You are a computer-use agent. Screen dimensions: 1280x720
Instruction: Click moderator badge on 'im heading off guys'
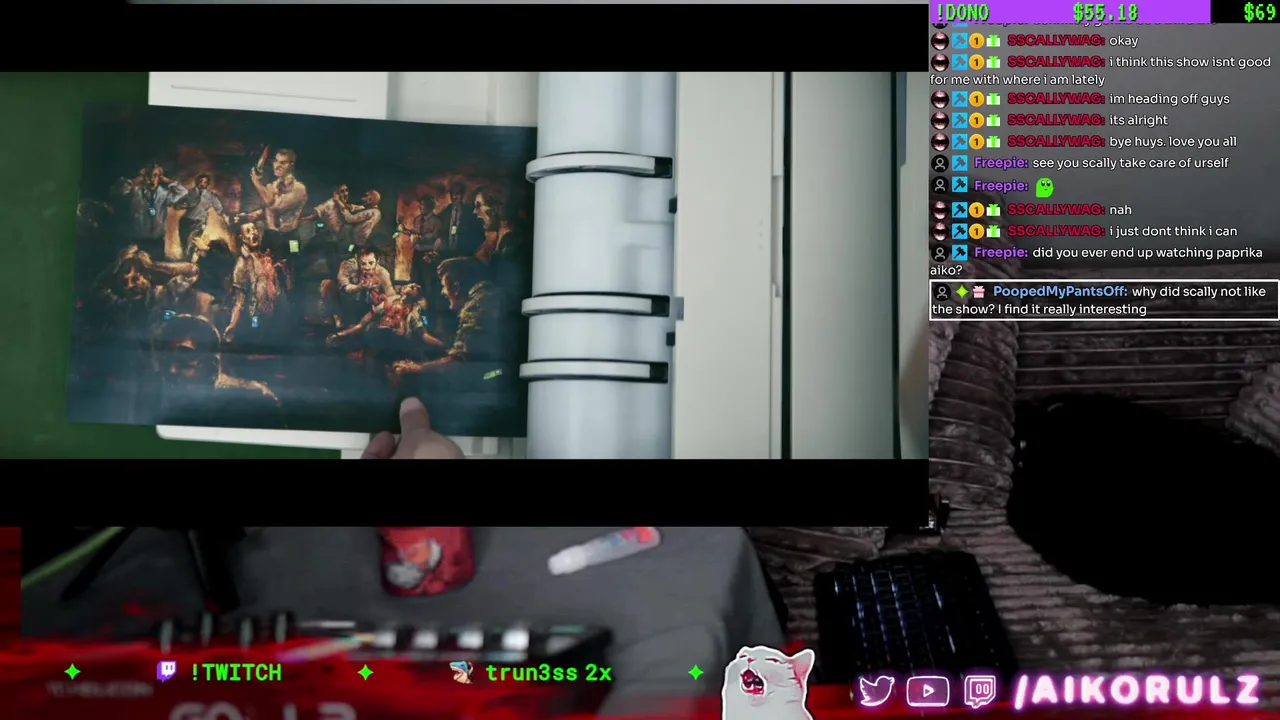(959, 99)
